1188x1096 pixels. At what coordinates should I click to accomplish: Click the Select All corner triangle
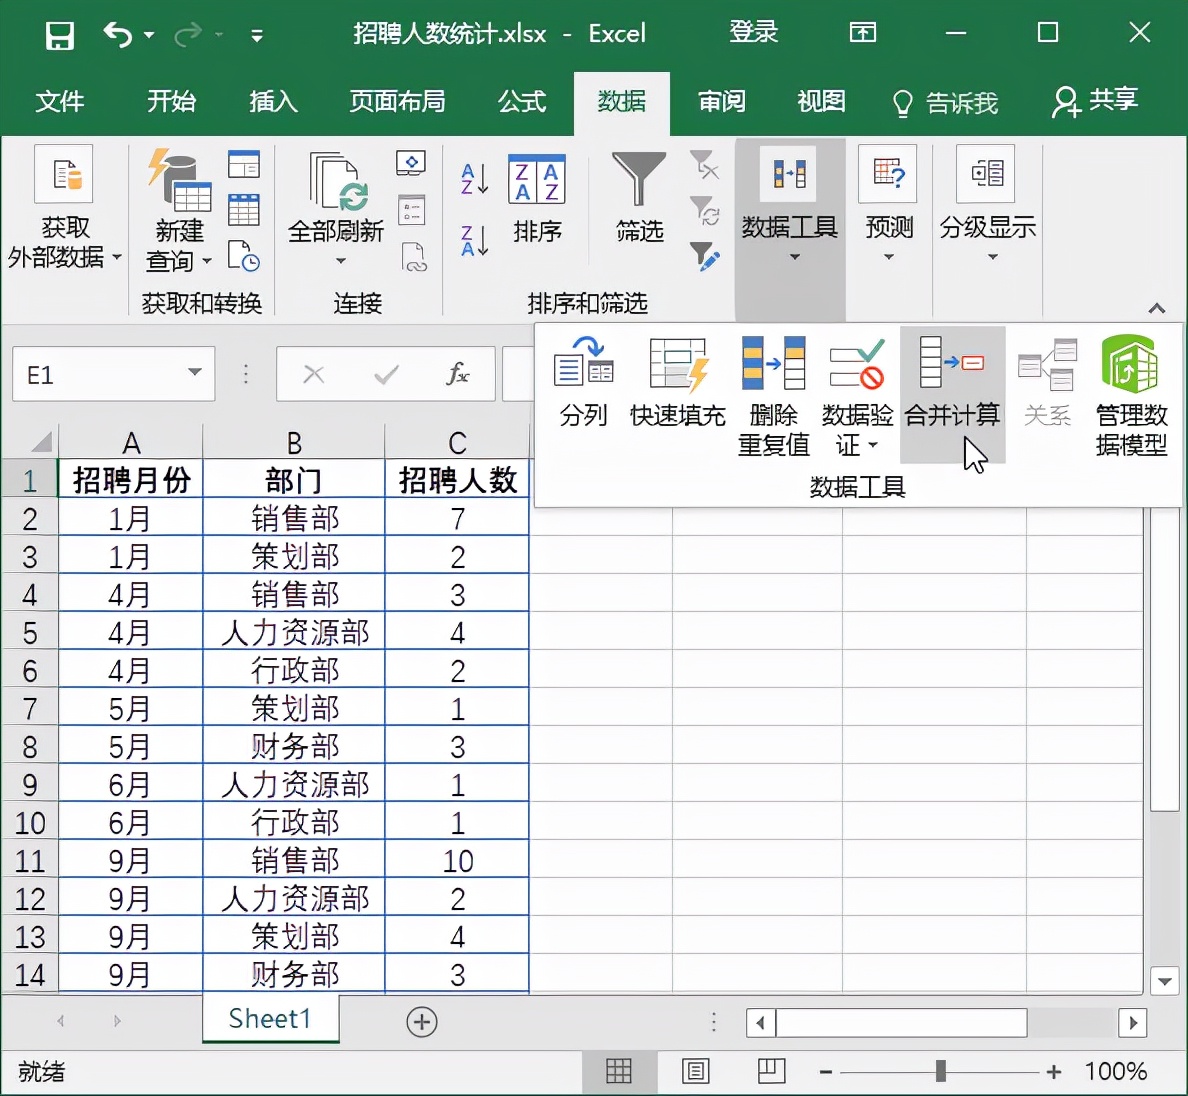point(40,441)
